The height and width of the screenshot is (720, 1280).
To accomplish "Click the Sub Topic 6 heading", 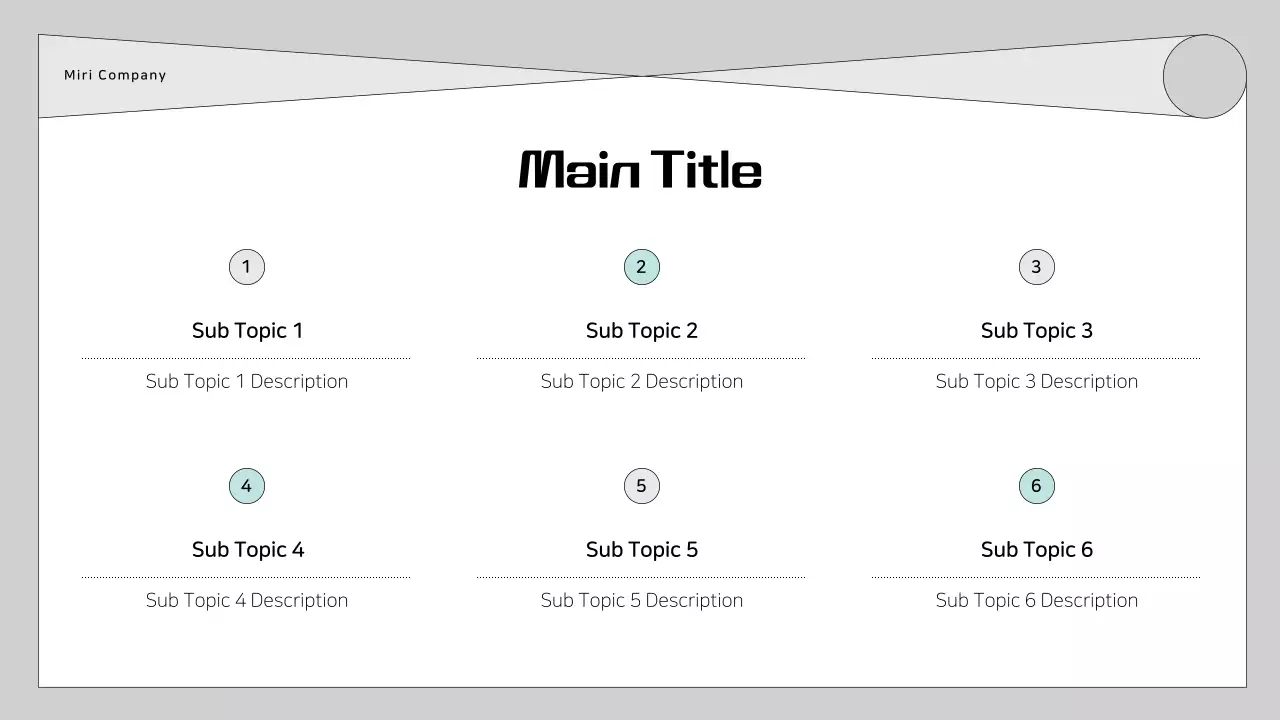I will pos(1037,550).
